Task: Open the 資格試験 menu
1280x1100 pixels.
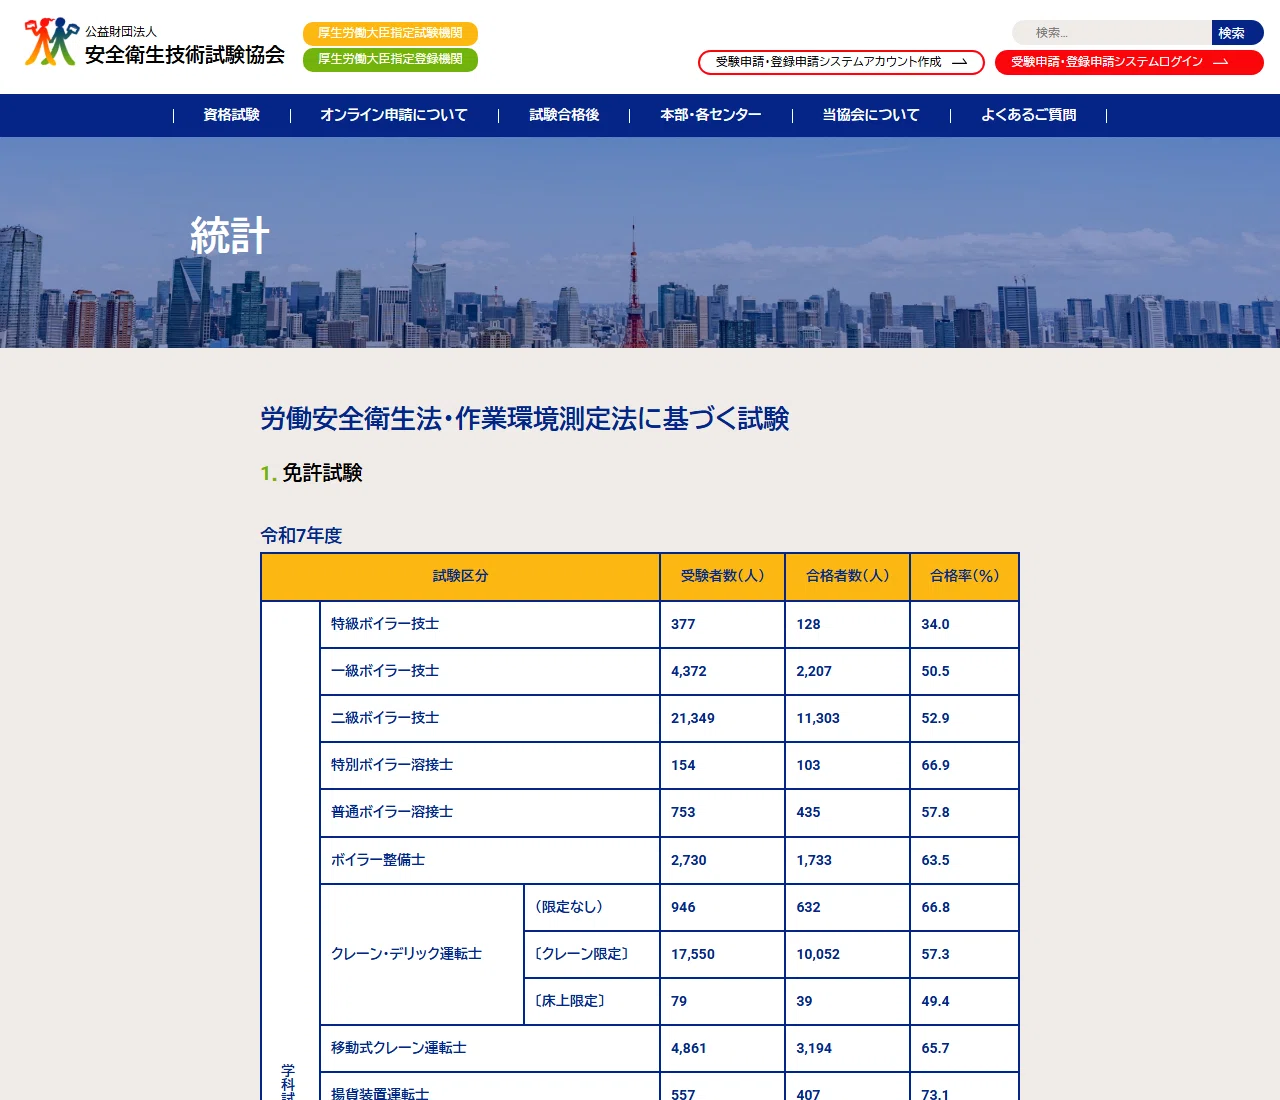Action: 232,115
